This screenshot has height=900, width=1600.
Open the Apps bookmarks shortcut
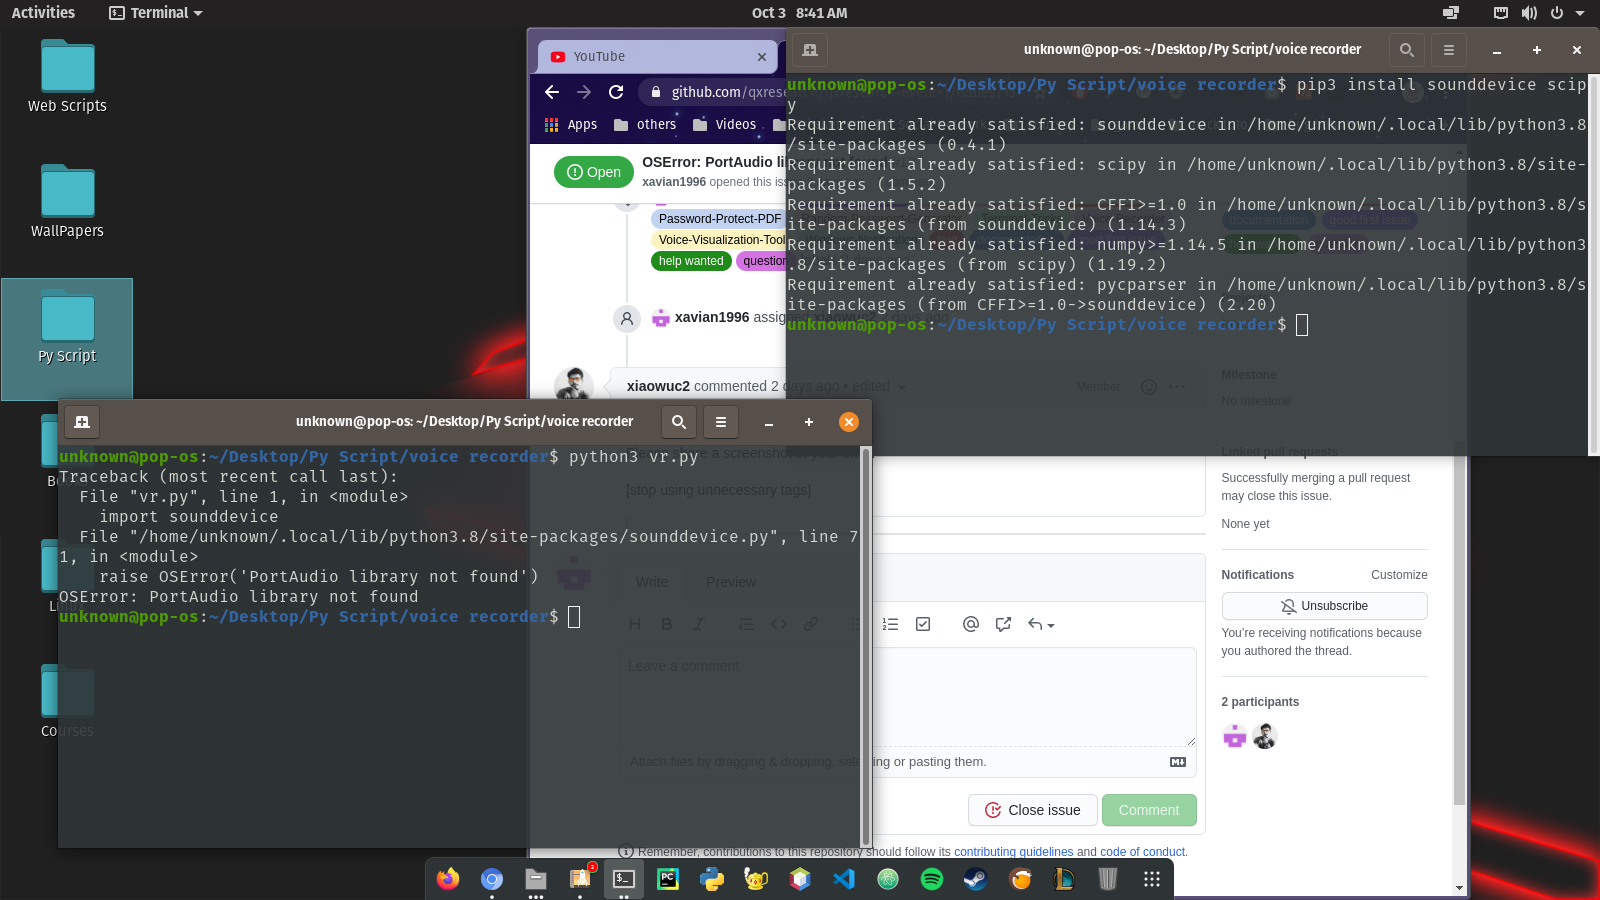[571, 125]
